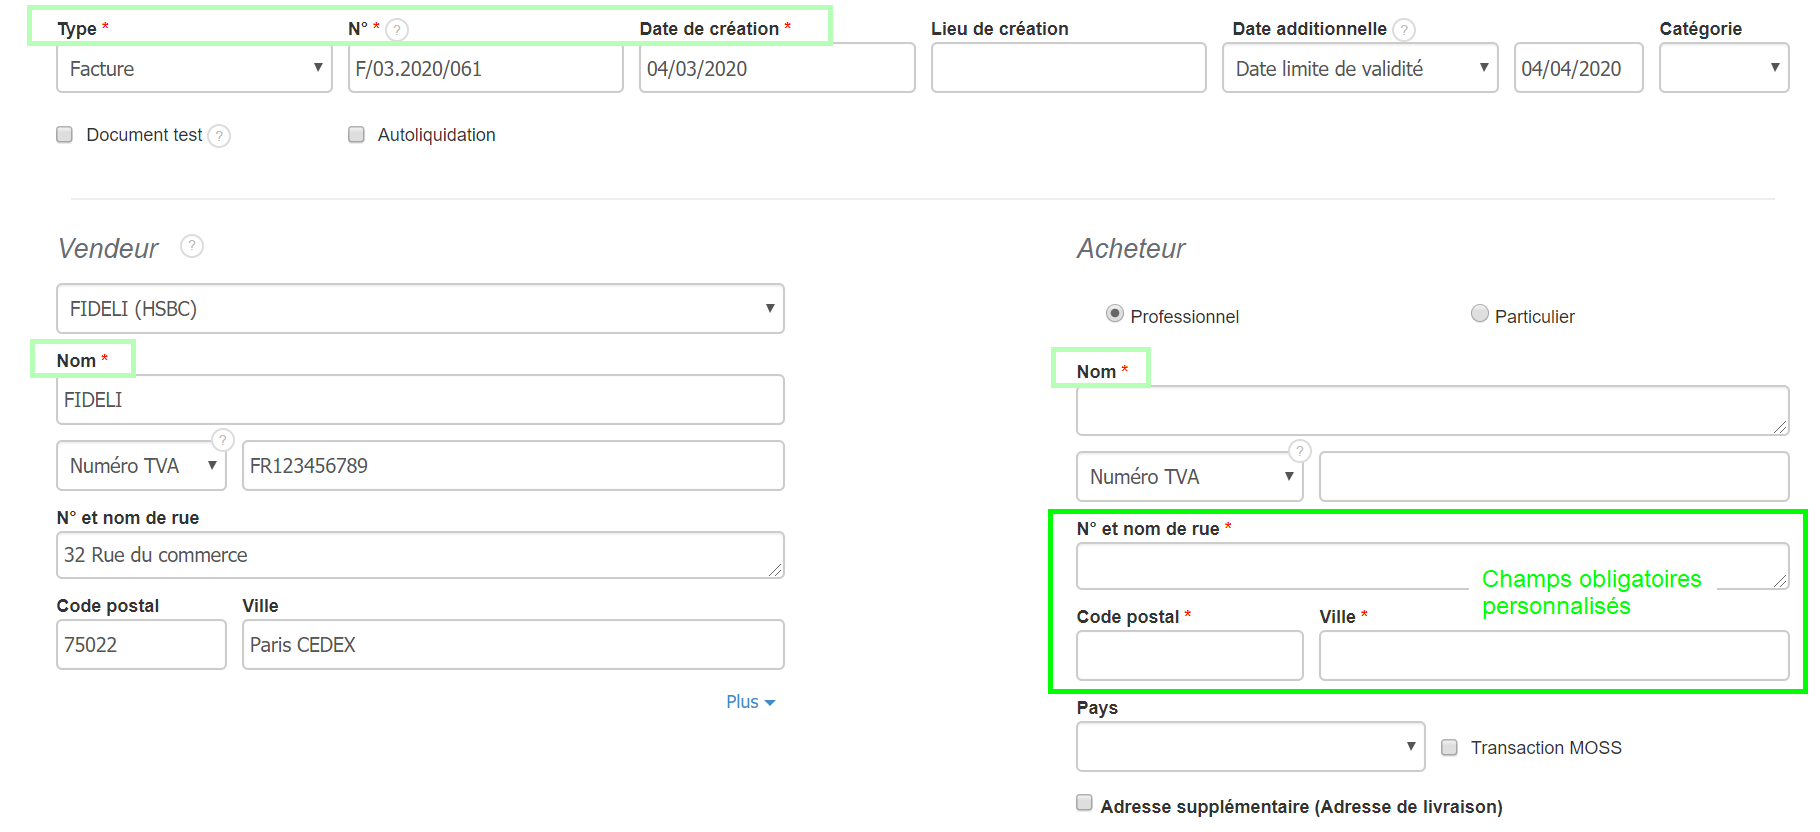Open the help tooltip beside the N° label
Viewport: 1820px width, 832px height.
(x=397, y=30)
